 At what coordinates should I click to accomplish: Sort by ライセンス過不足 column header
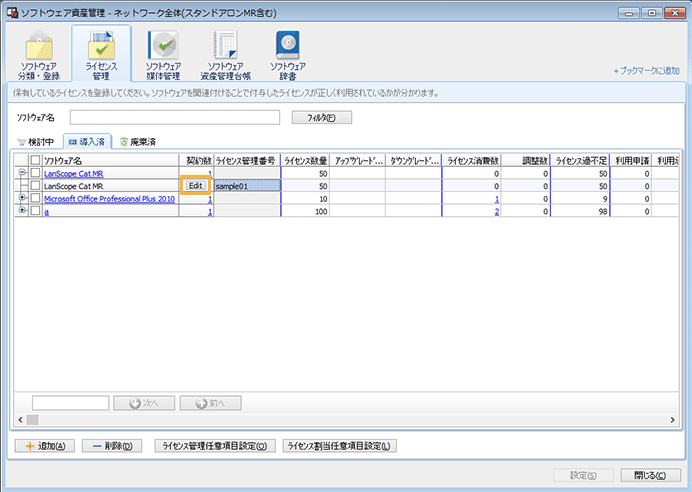tap(580, 161)
